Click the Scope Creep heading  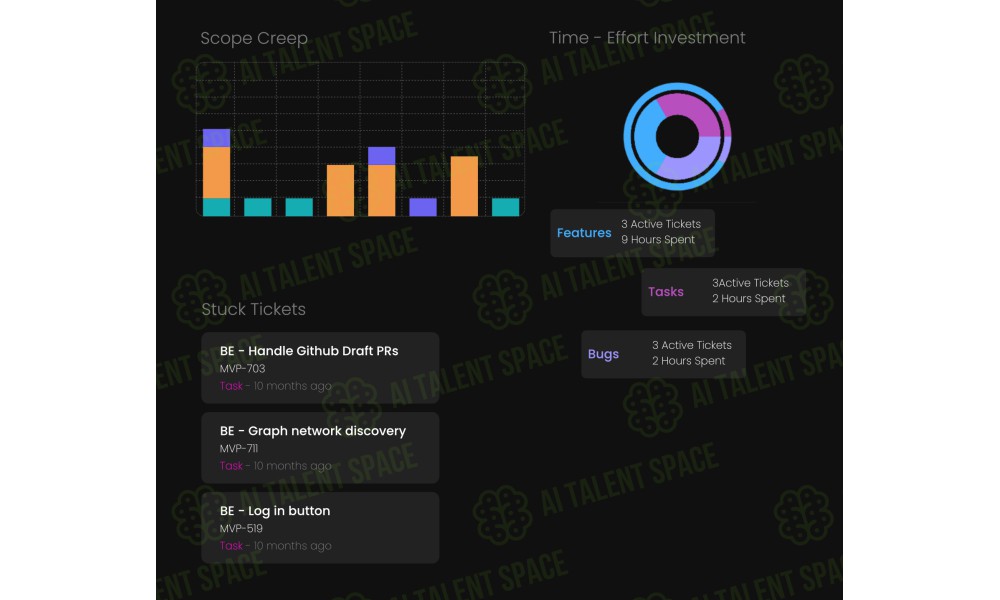click(254, 38)
